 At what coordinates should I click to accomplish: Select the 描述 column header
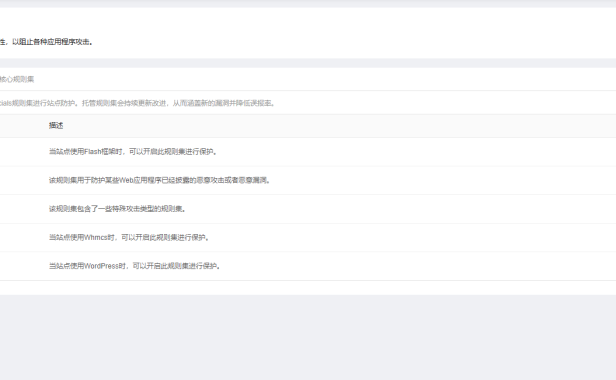click(x=56, y=125)
